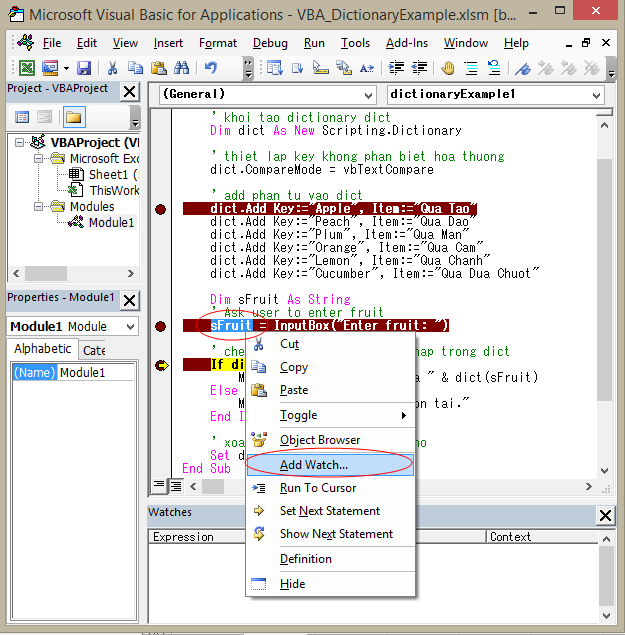Click the Indent toolbar icon
This screenshot has width=625, height=635.
(x=396, y=68)
